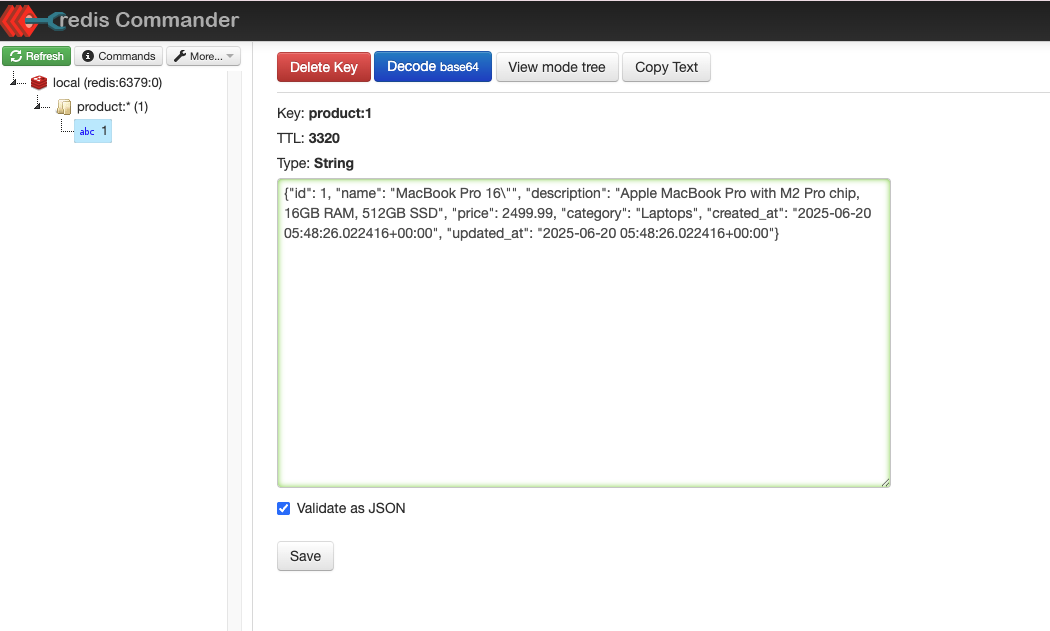Click the textarea resize handle
The height and width of the screenshot is (631, 1050).
click(885, 482)
